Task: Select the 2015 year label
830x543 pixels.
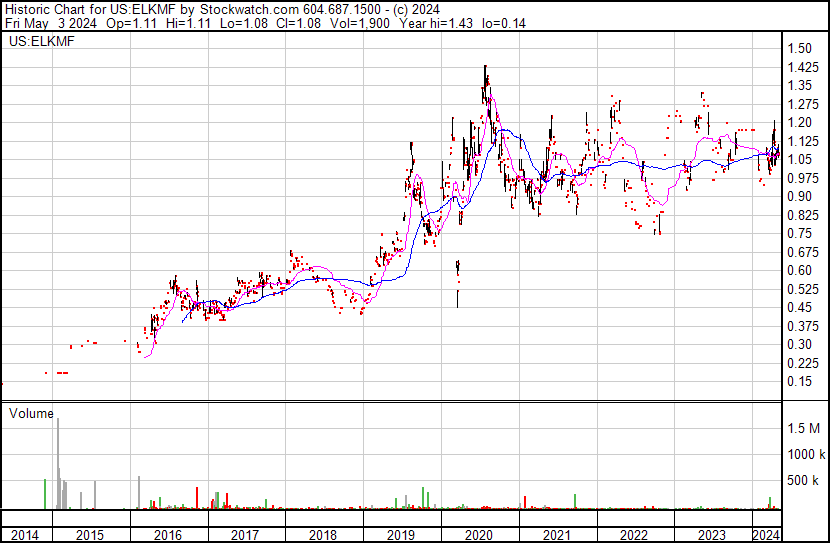Action: tap(89, 535)
